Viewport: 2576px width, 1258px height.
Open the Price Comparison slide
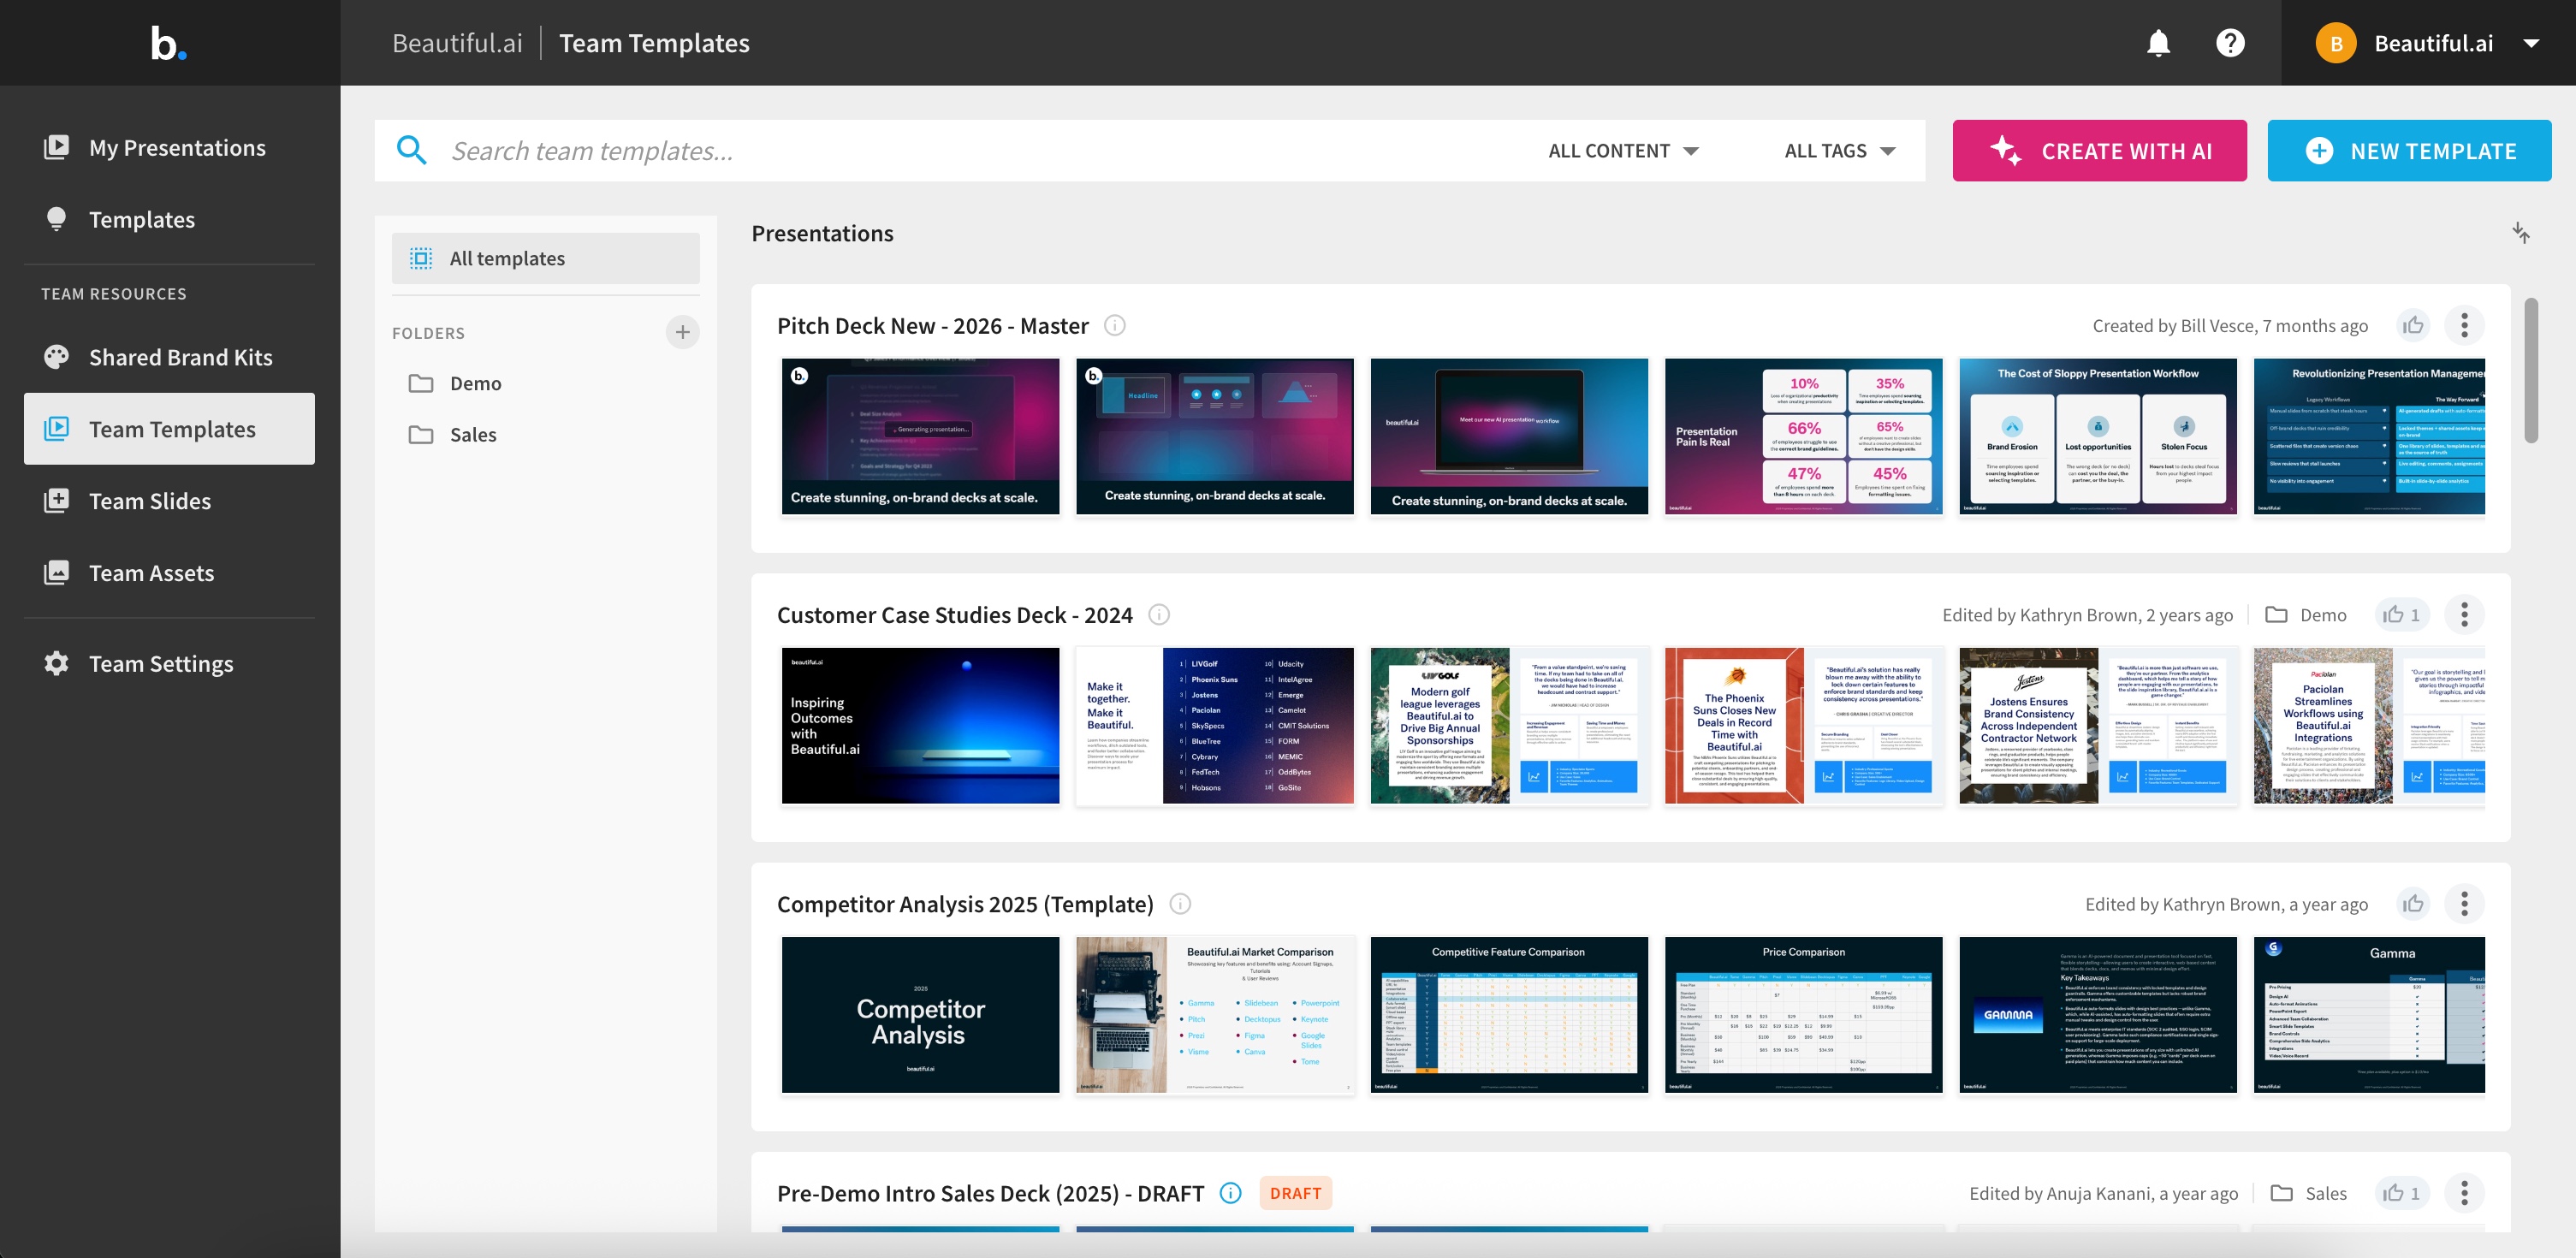pyautogui.click(x=1803, y=1014)
